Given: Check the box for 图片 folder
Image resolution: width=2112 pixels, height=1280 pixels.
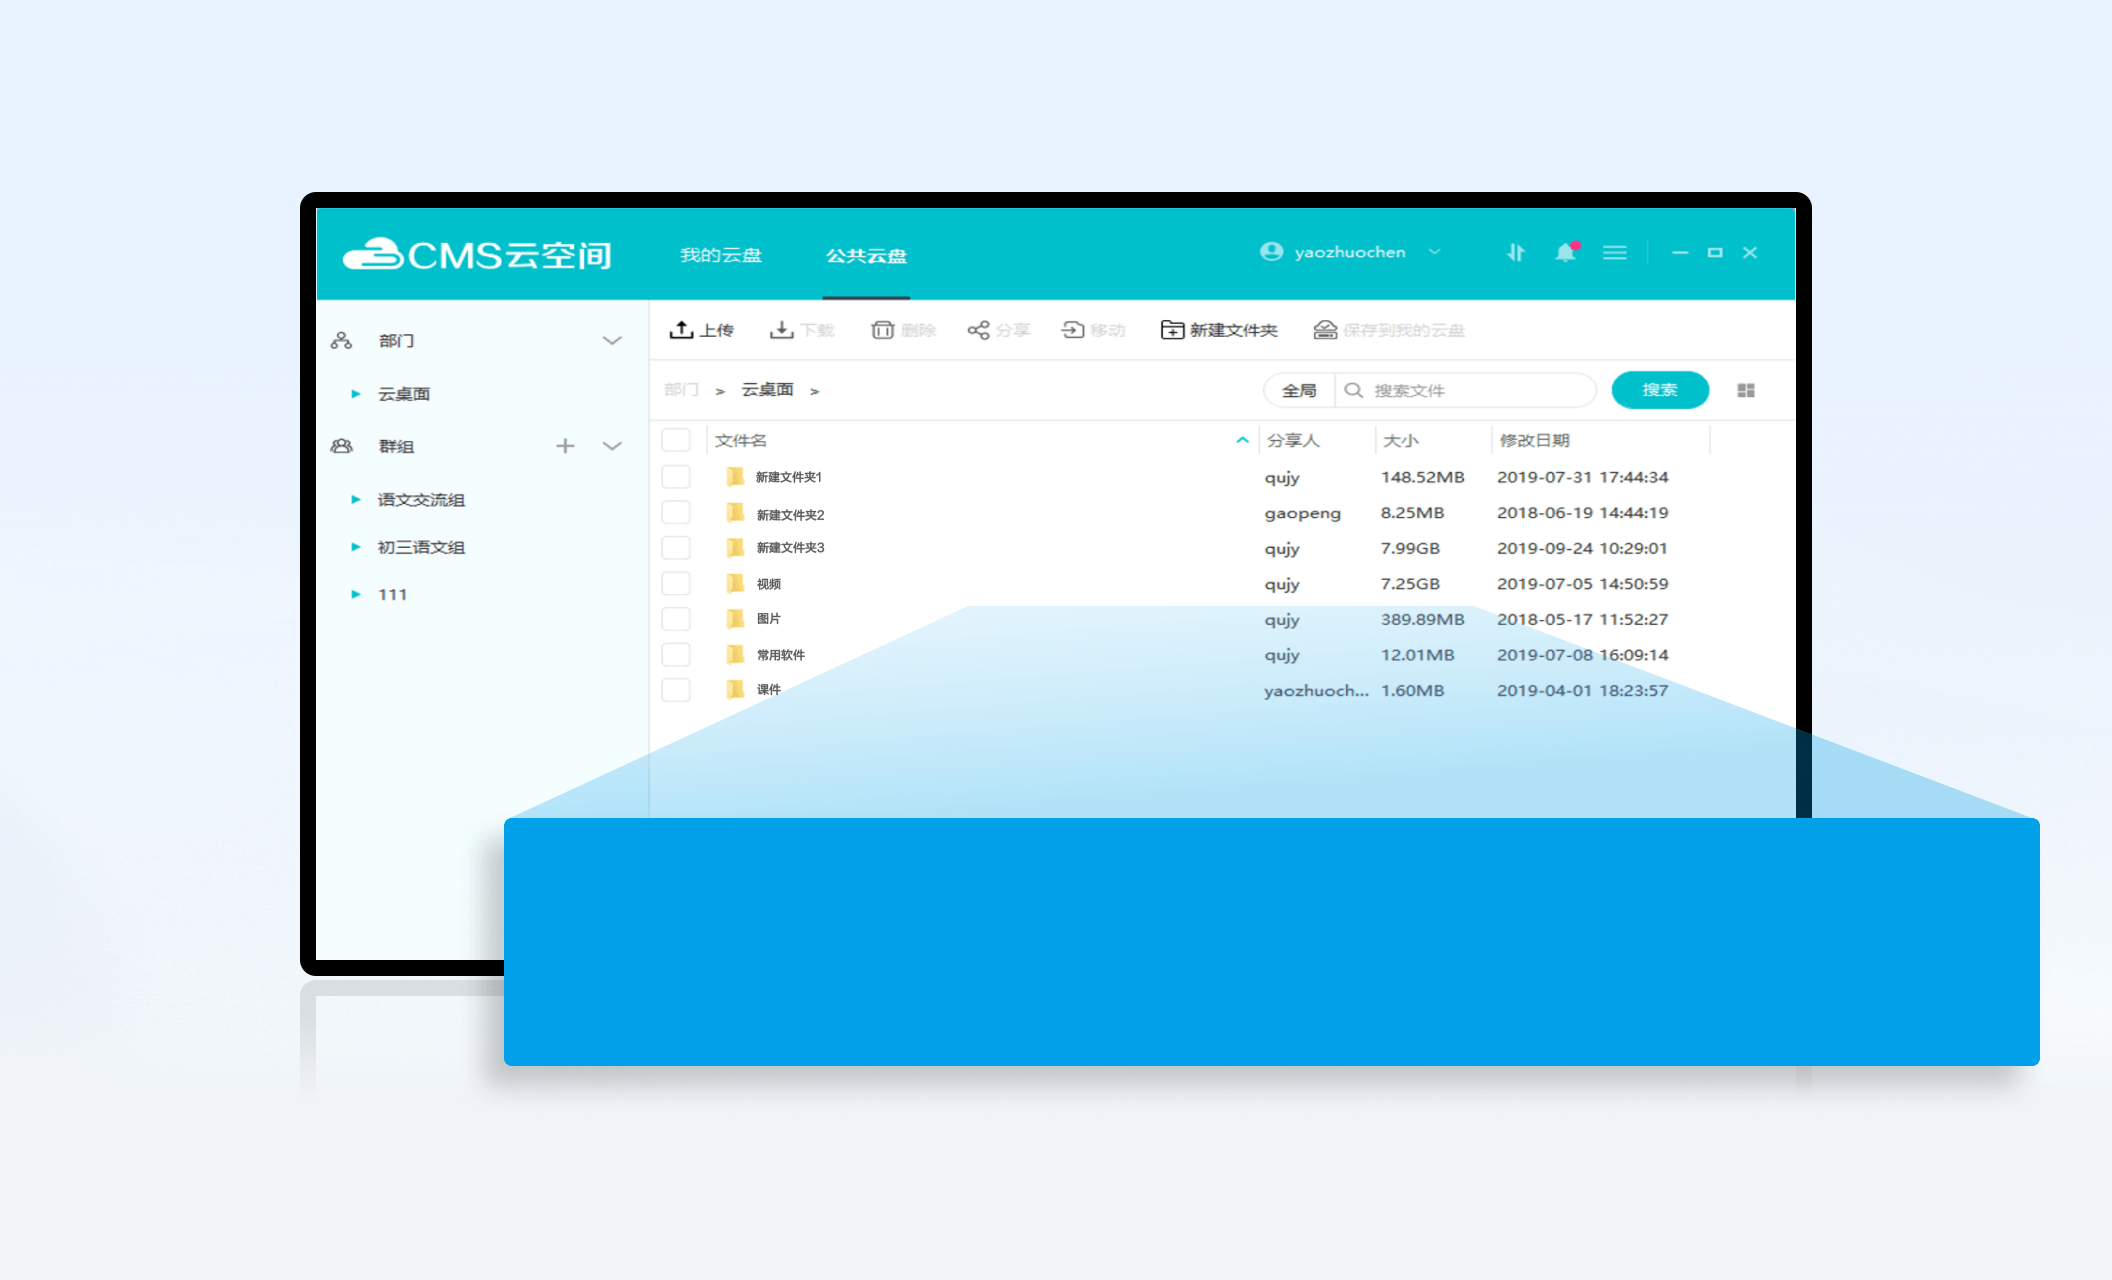Looking at the screenshot, I should pos(676,618).
